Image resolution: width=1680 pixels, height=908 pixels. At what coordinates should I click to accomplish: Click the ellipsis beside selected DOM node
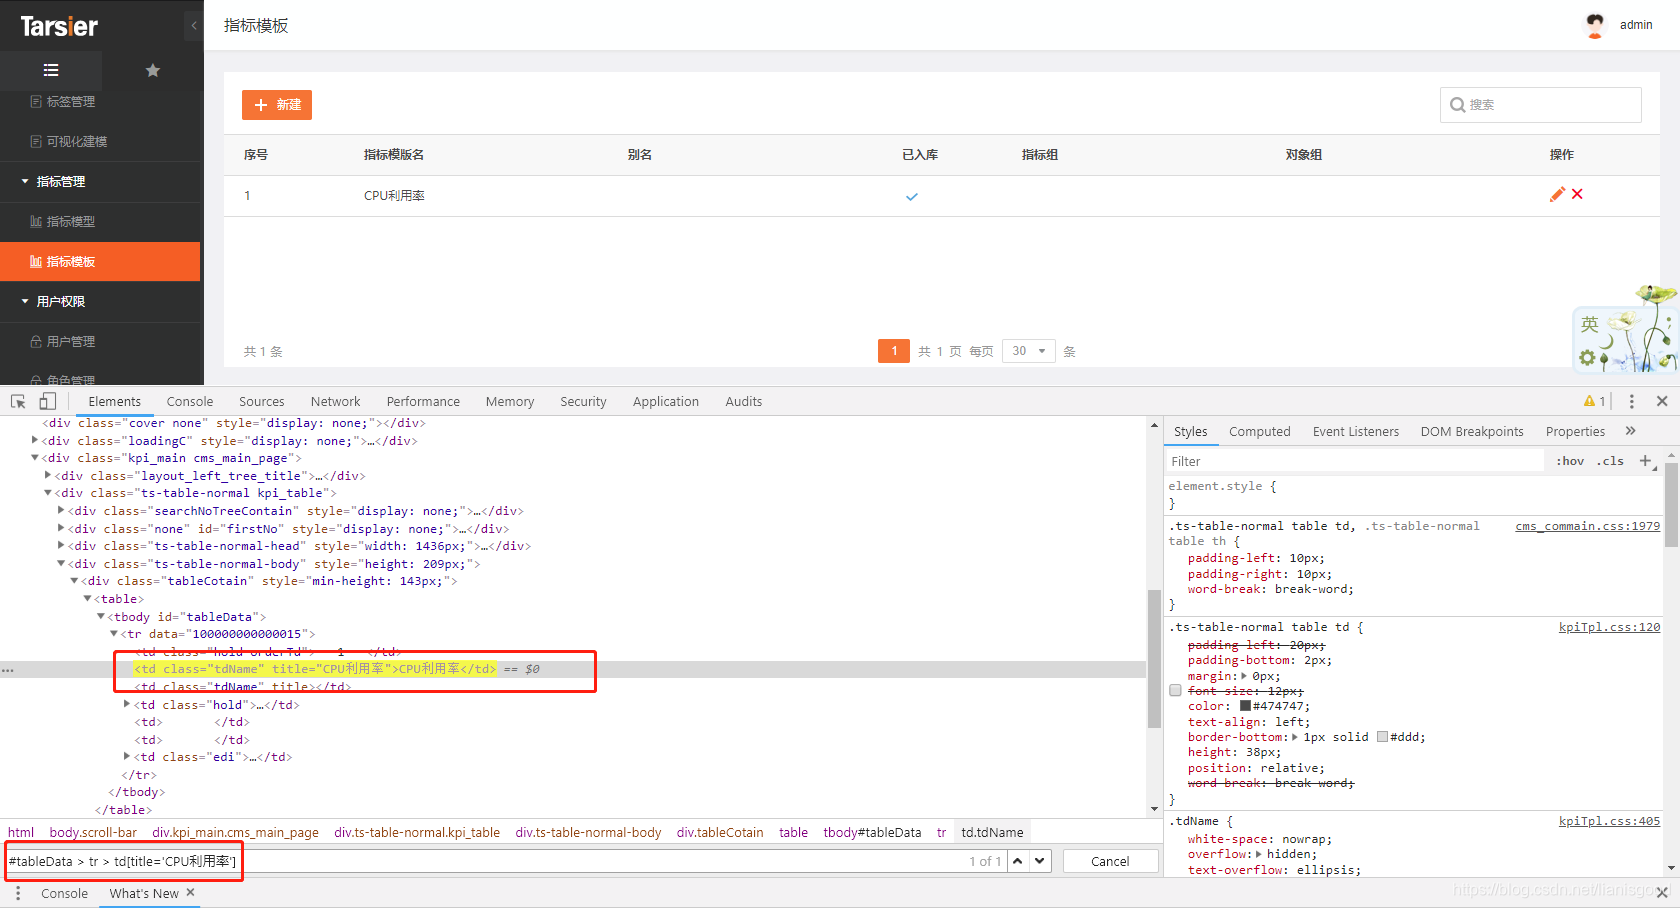pos(8,670)
